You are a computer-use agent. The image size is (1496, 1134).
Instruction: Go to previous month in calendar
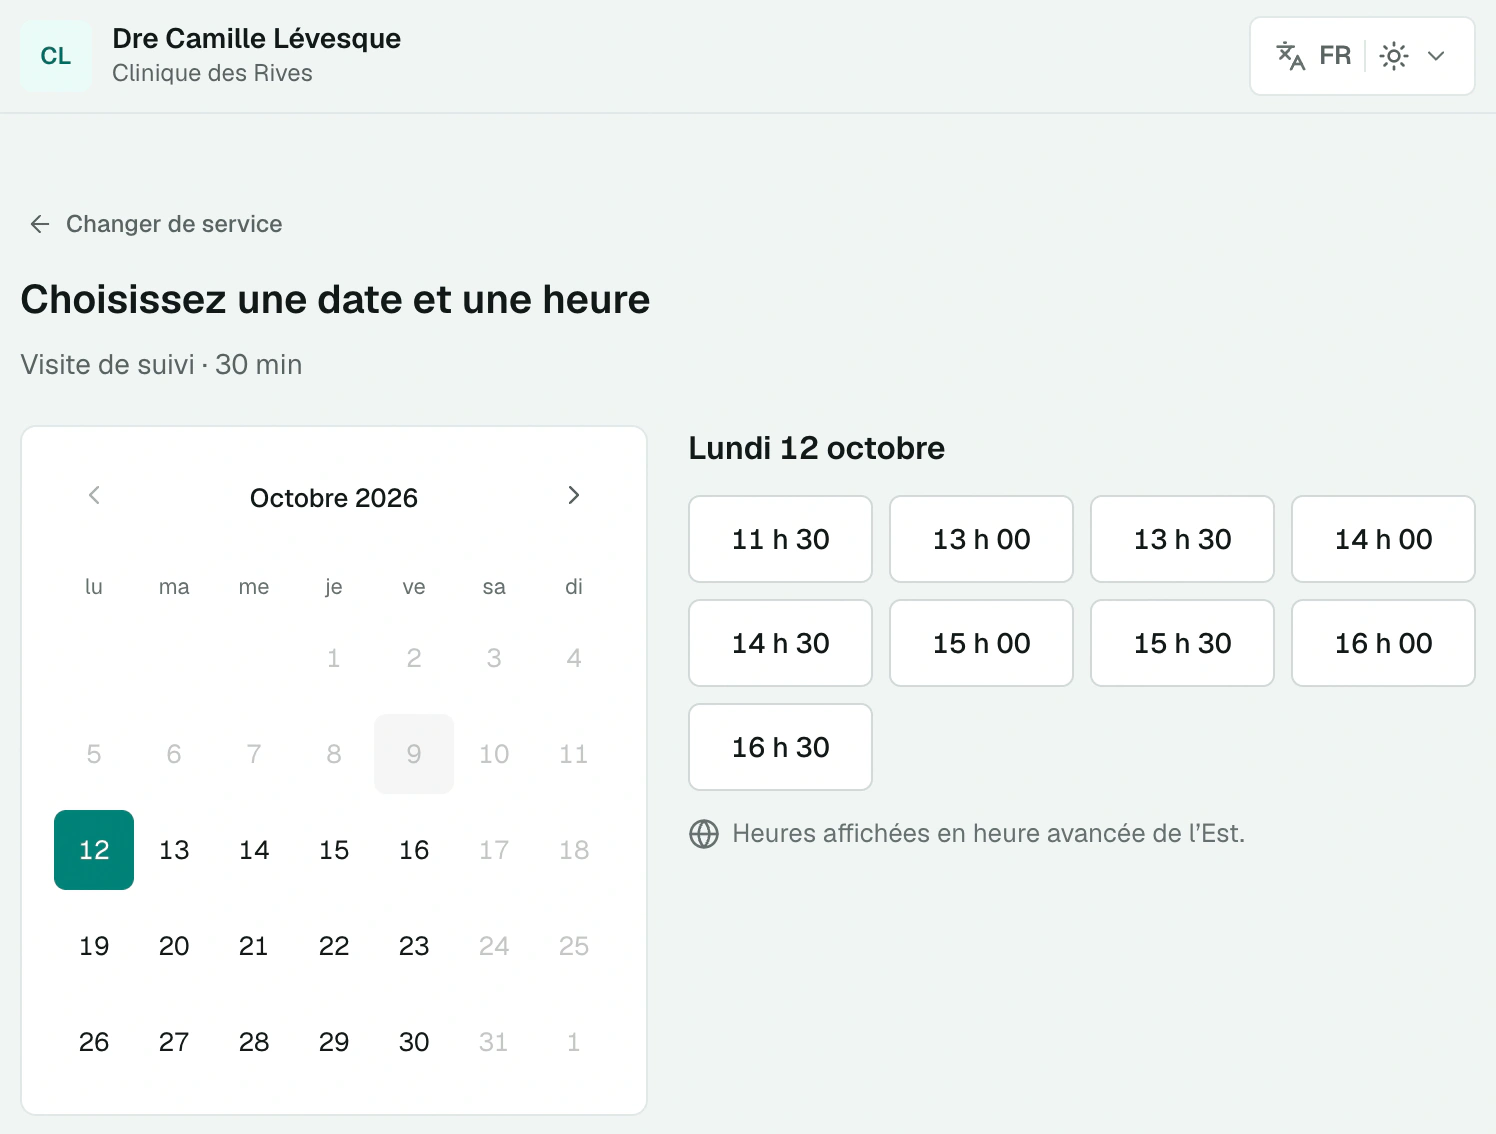pyautogui.click(x=94, y=495)
